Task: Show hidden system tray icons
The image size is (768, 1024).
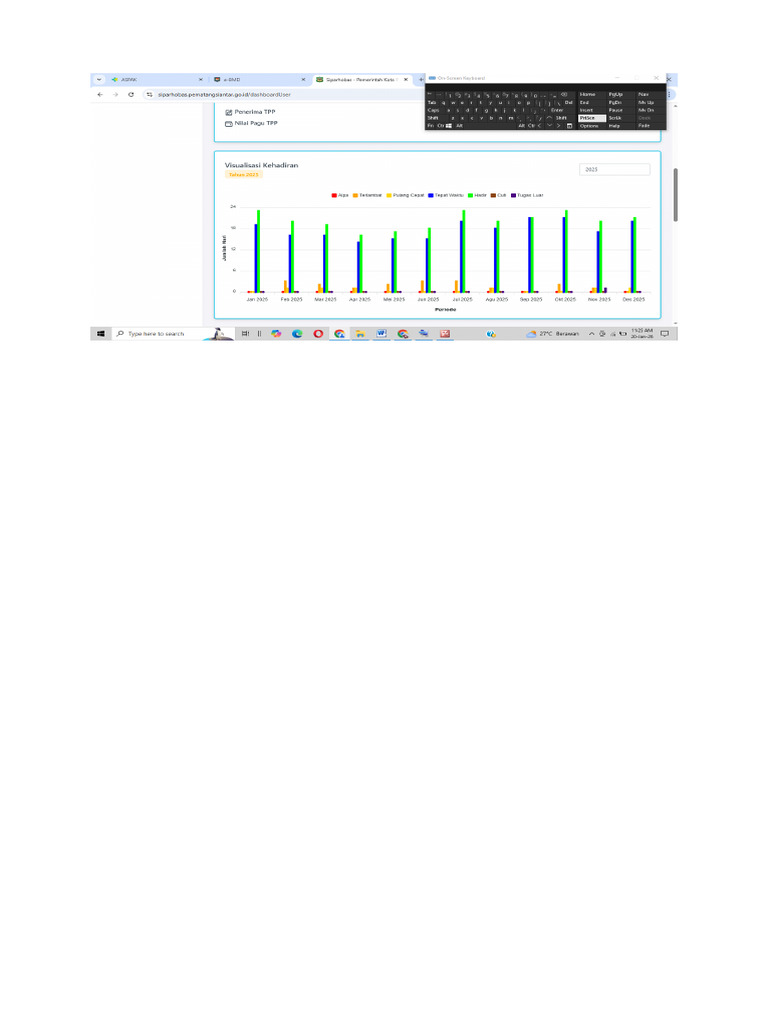Action: pyautogui.click(x=592, y=334)
